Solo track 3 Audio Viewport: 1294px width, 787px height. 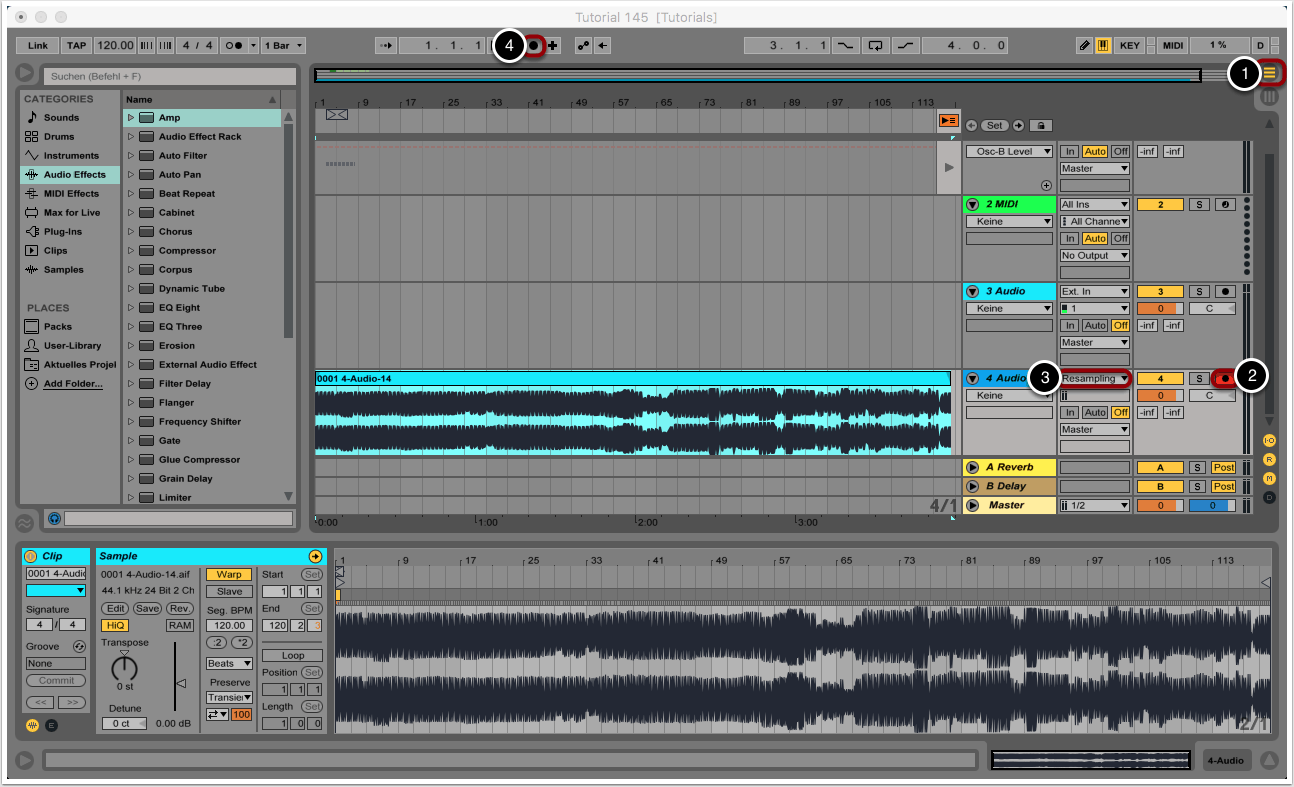(x=1199, y=291)
